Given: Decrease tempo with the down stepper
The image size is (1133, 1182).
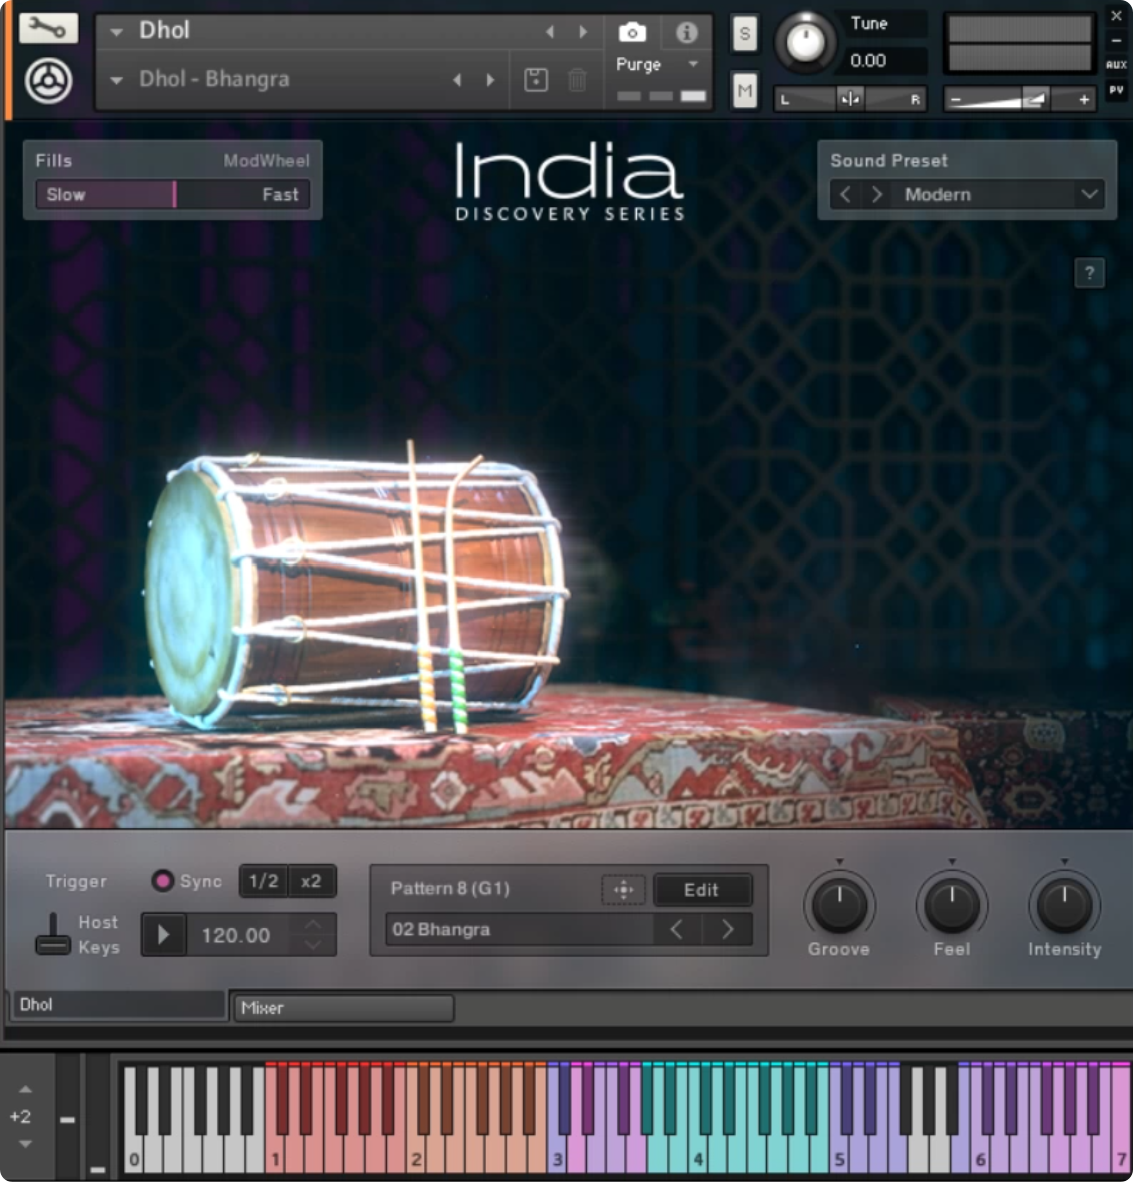Looking at the screenshot, I should 314,945.
